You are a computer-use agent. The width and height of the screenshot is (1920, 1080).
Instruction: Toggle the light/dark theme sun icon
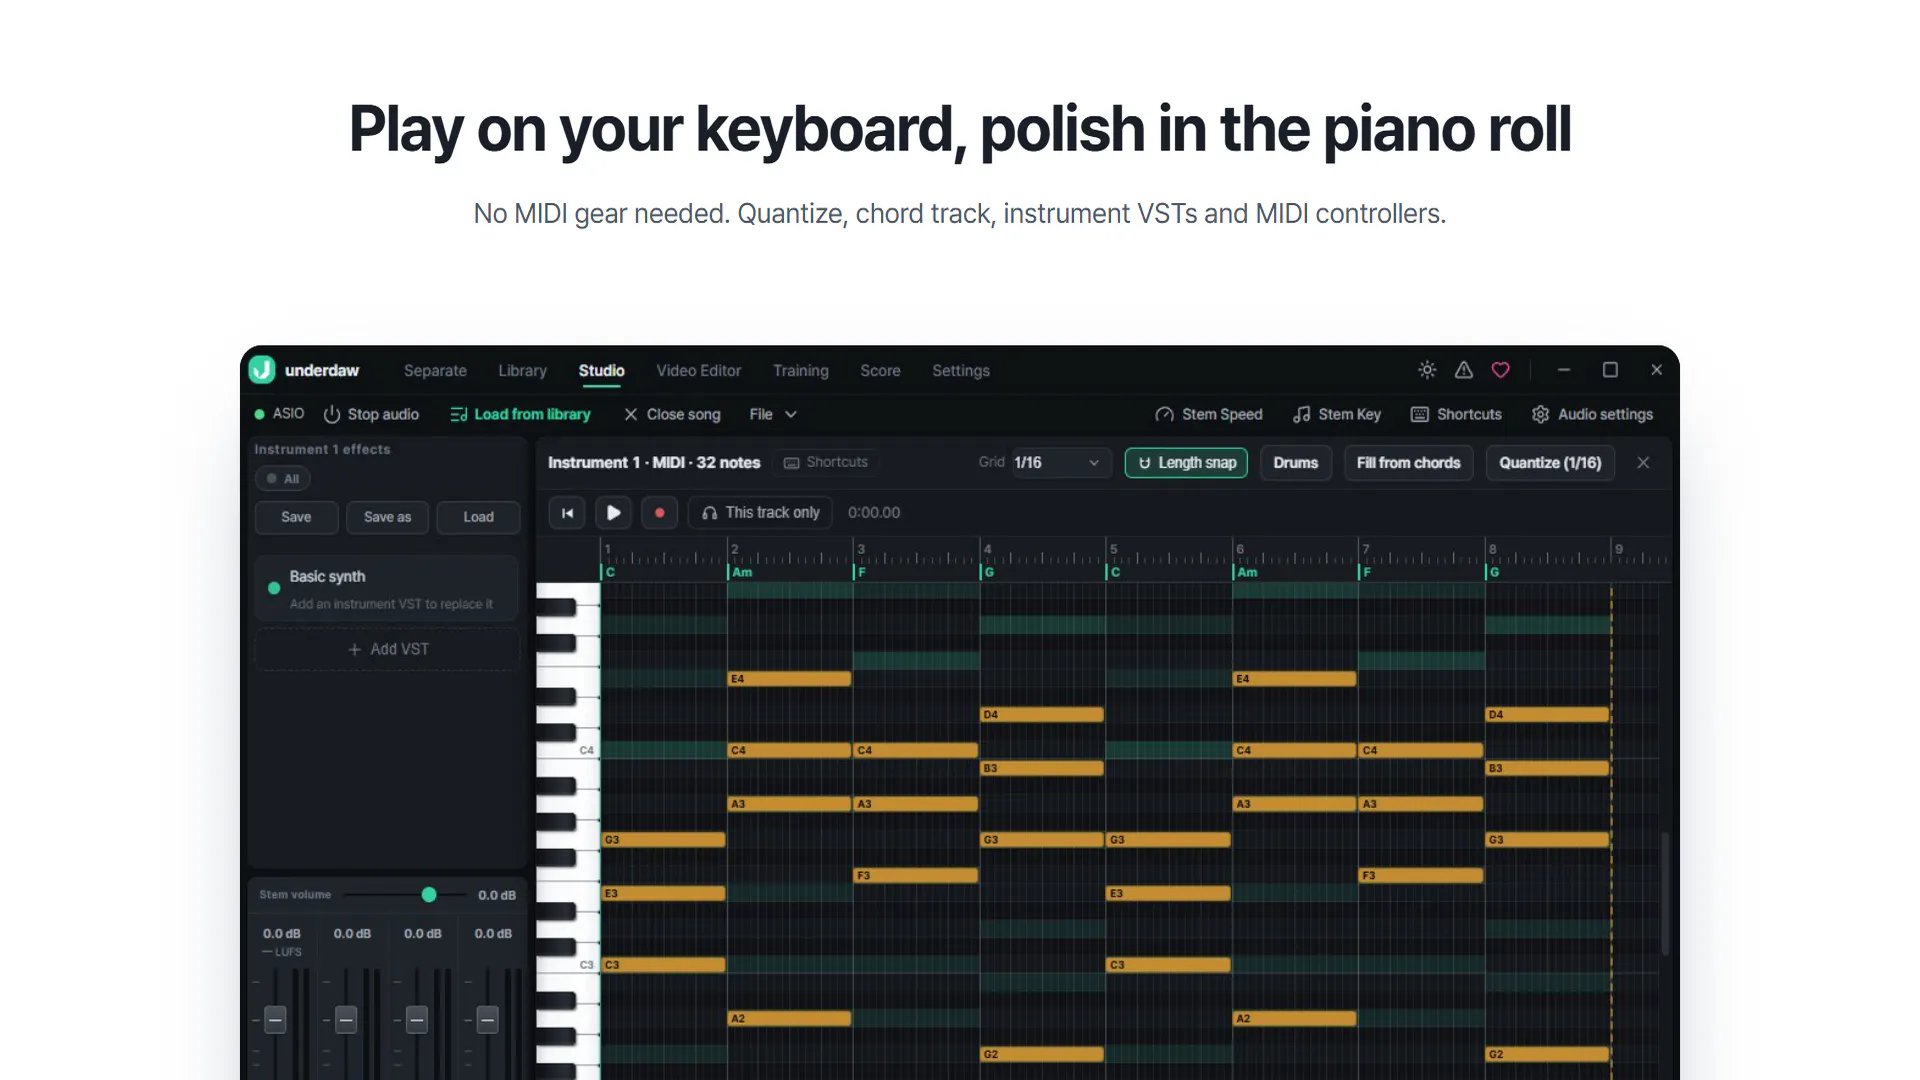coord(1427,370)
